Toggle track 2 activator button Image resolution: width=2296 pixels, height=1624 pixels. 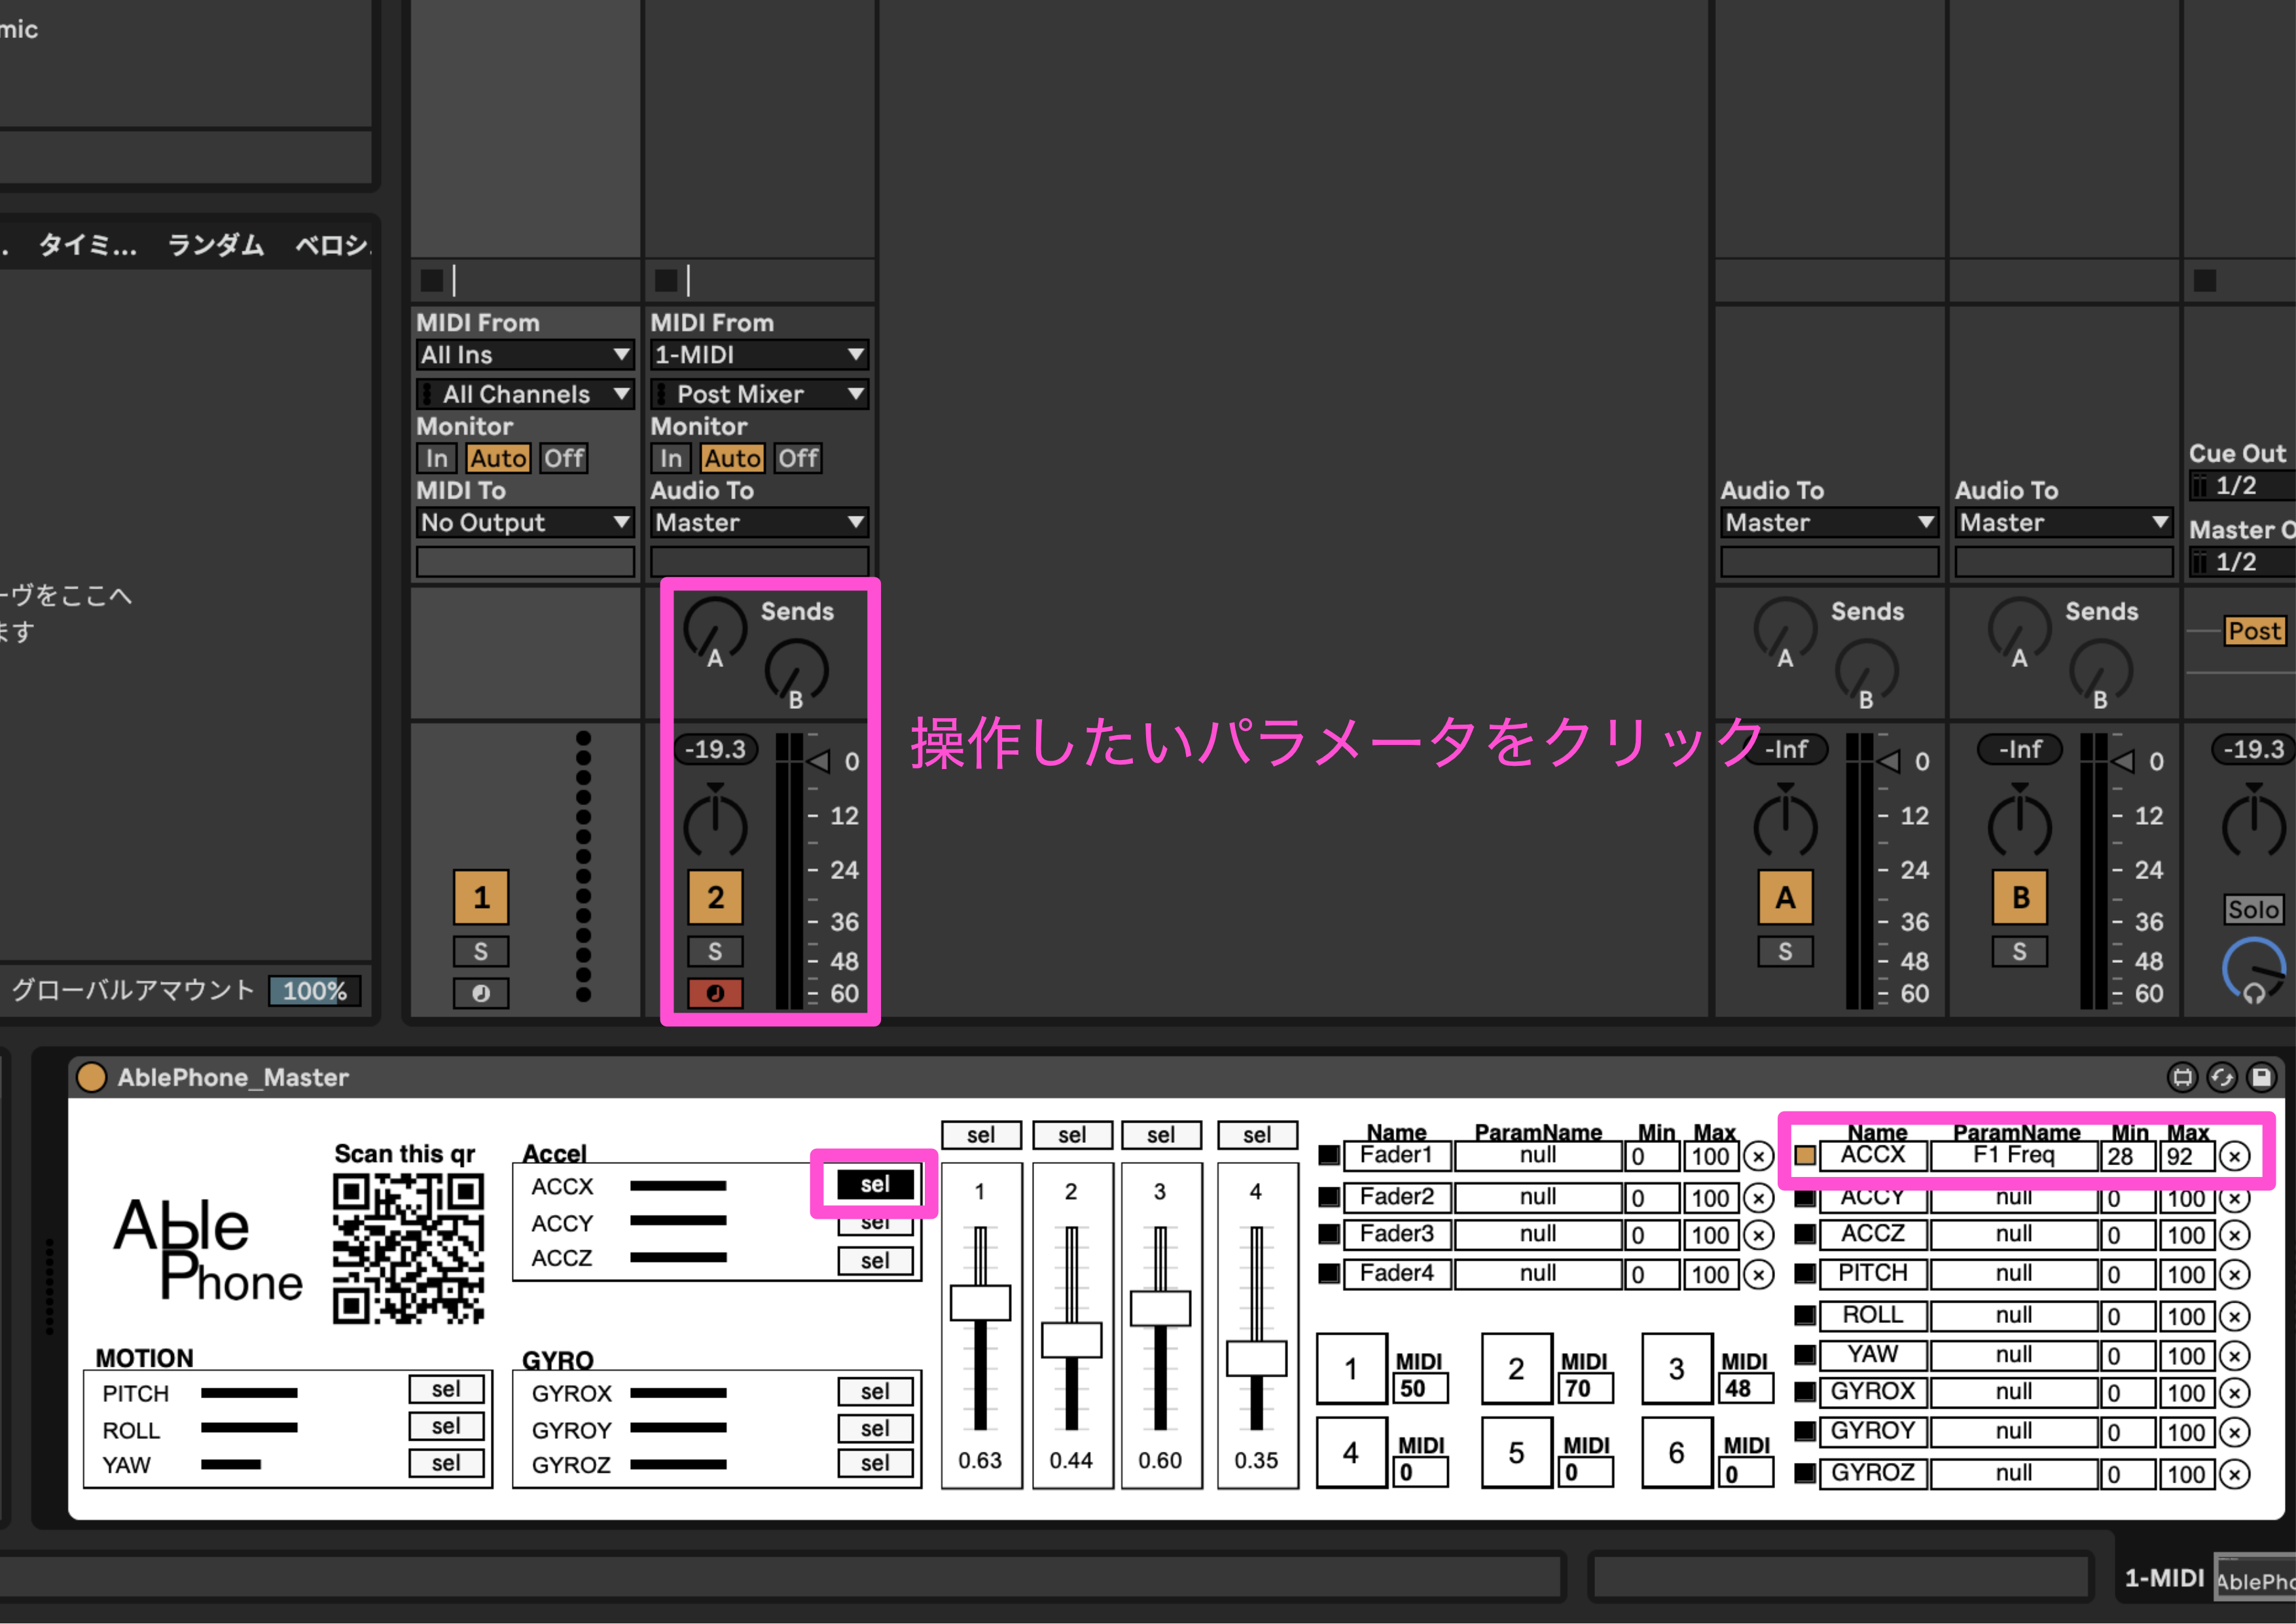(x=715, y=897)
